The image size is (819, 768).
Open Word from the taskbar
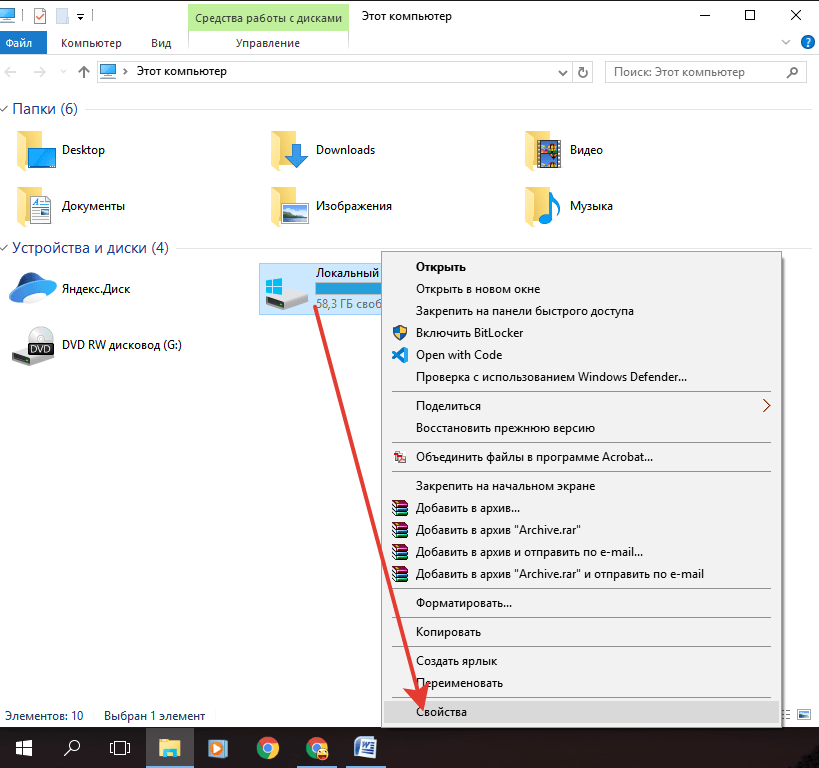pyautogui.click(x=366, y=748)
